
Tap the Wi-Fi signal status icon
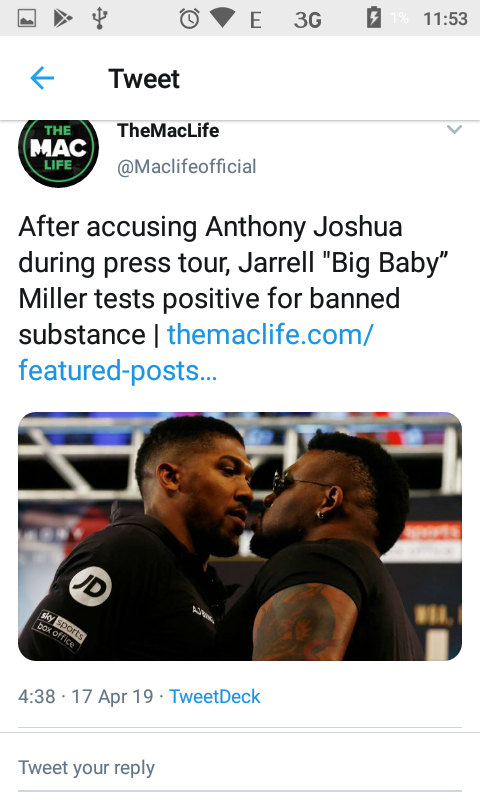point(222,18)
